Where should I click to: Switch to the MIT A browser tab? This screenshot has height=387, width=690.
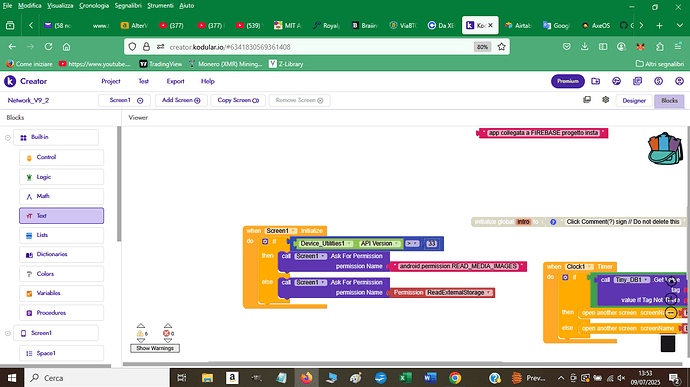[x=287, y=26]
